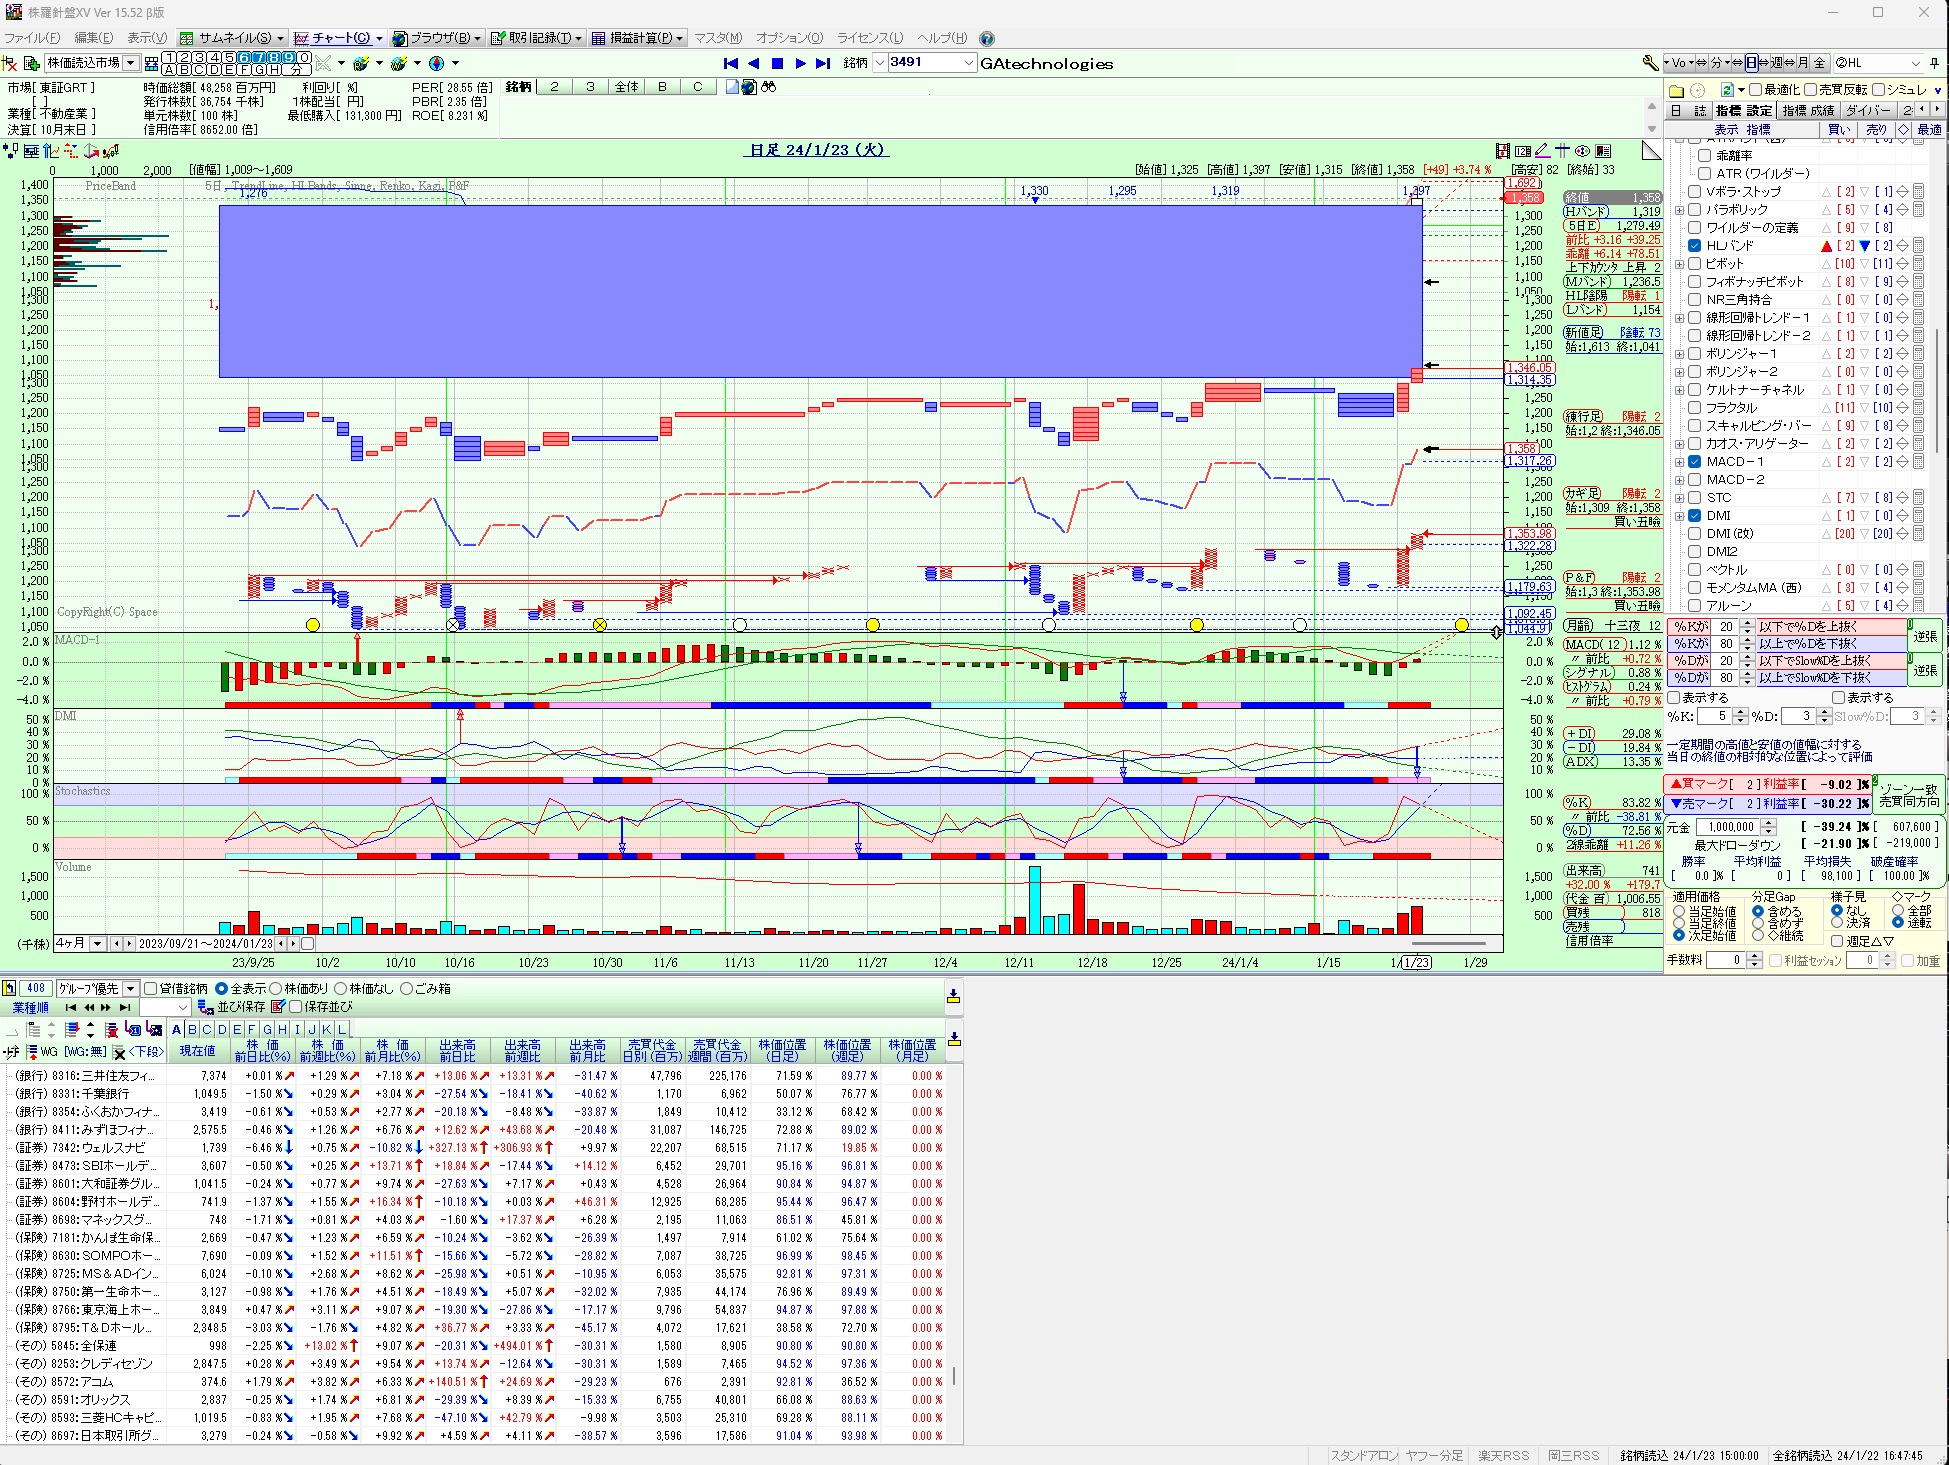Switch to the 指標 成績 tab

pos(1808,110)
